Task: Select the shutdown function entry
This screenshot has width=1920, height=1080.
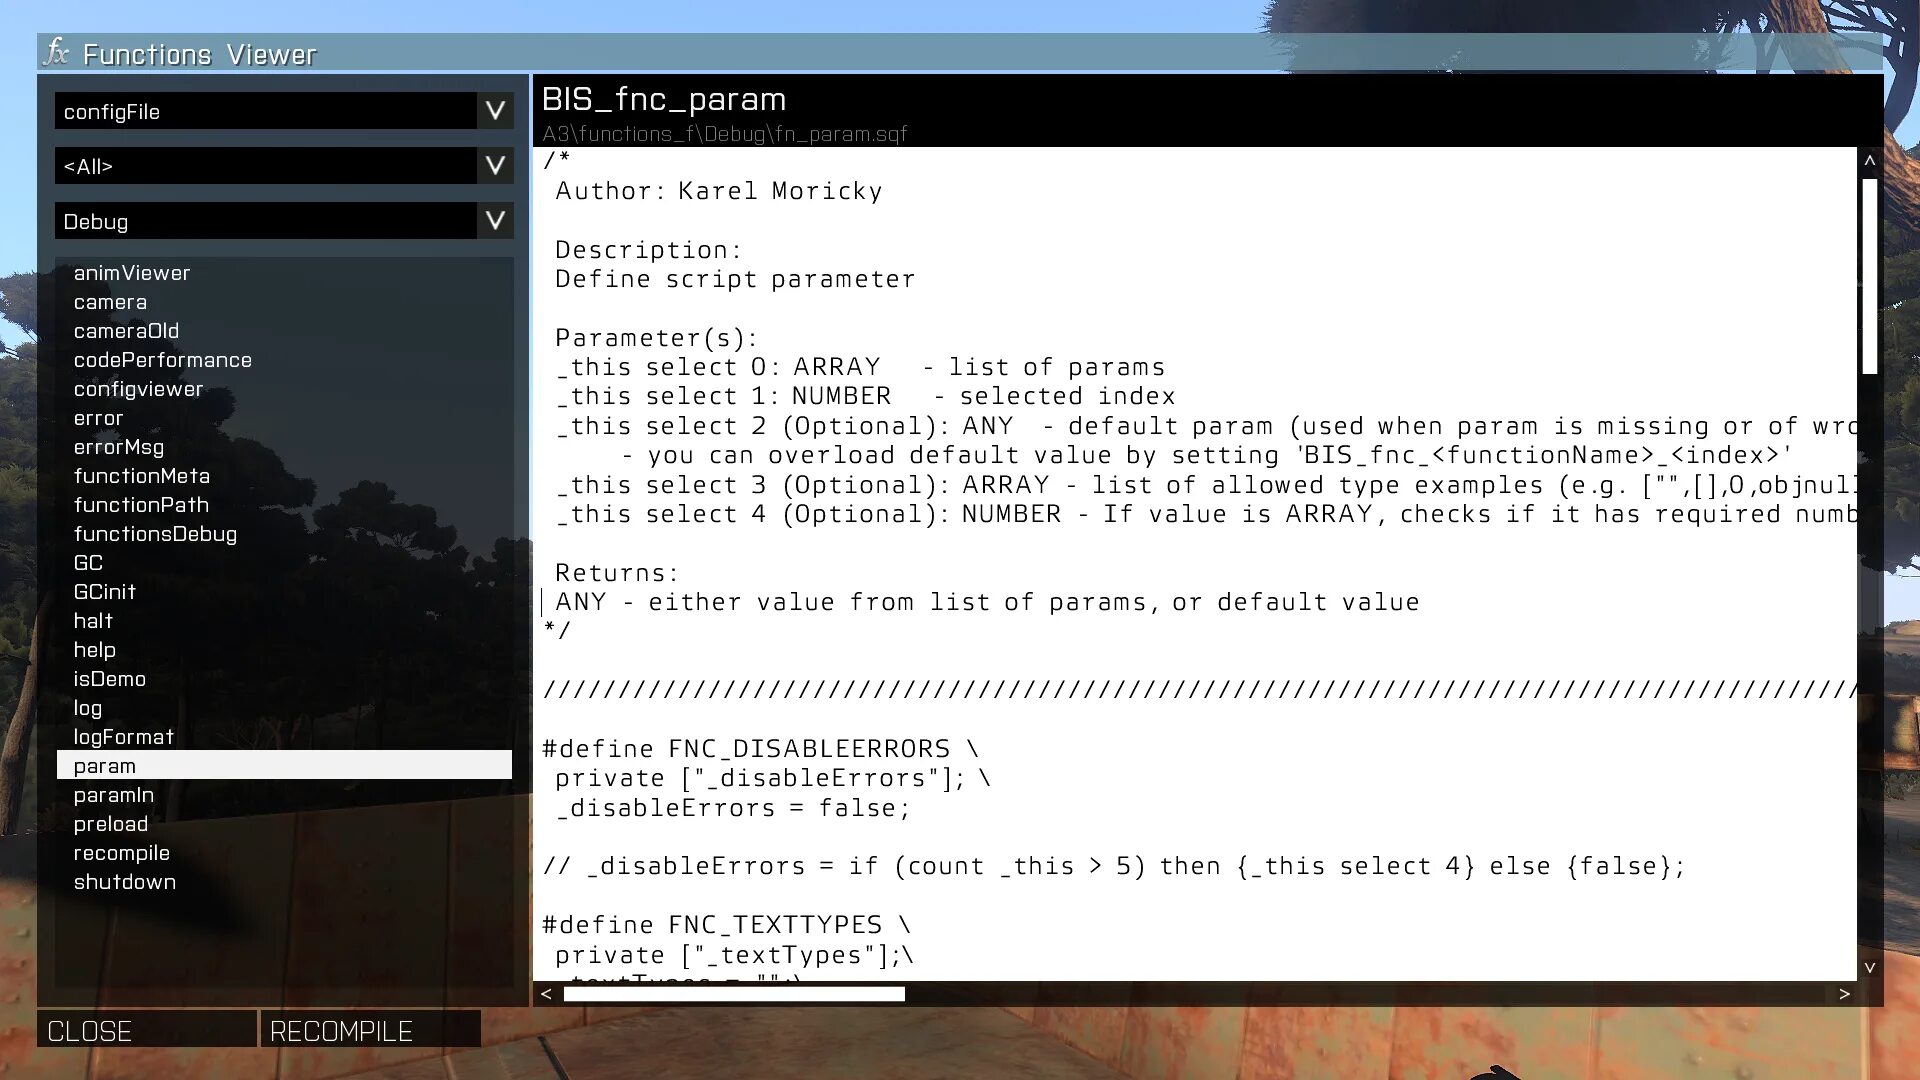Action: point(125,881)
